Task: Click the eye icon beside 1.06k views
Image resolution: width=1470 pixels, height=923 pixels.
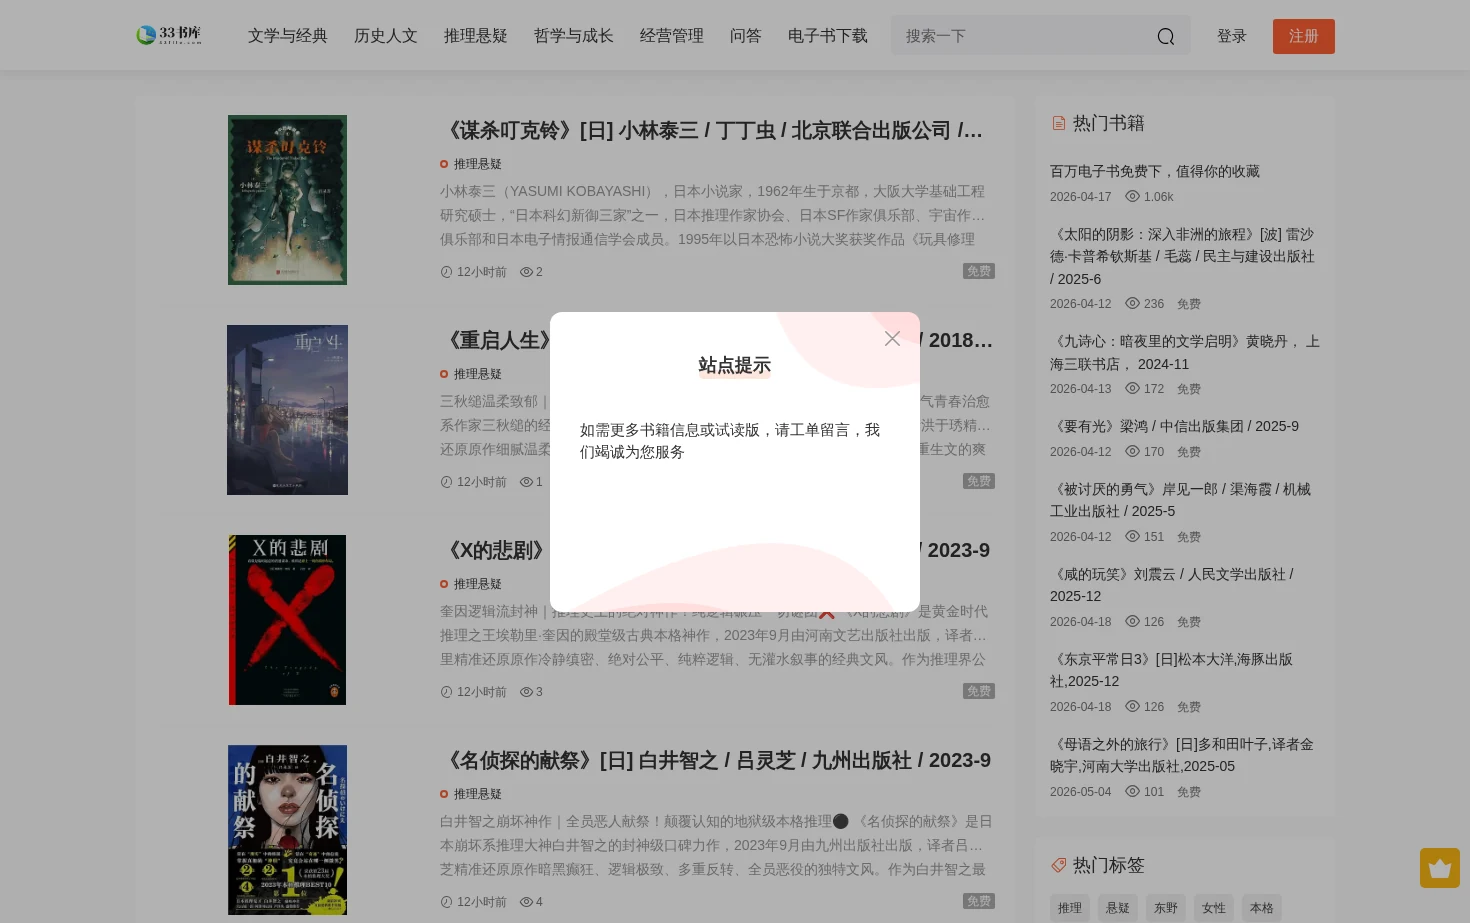Action: 1132,197
